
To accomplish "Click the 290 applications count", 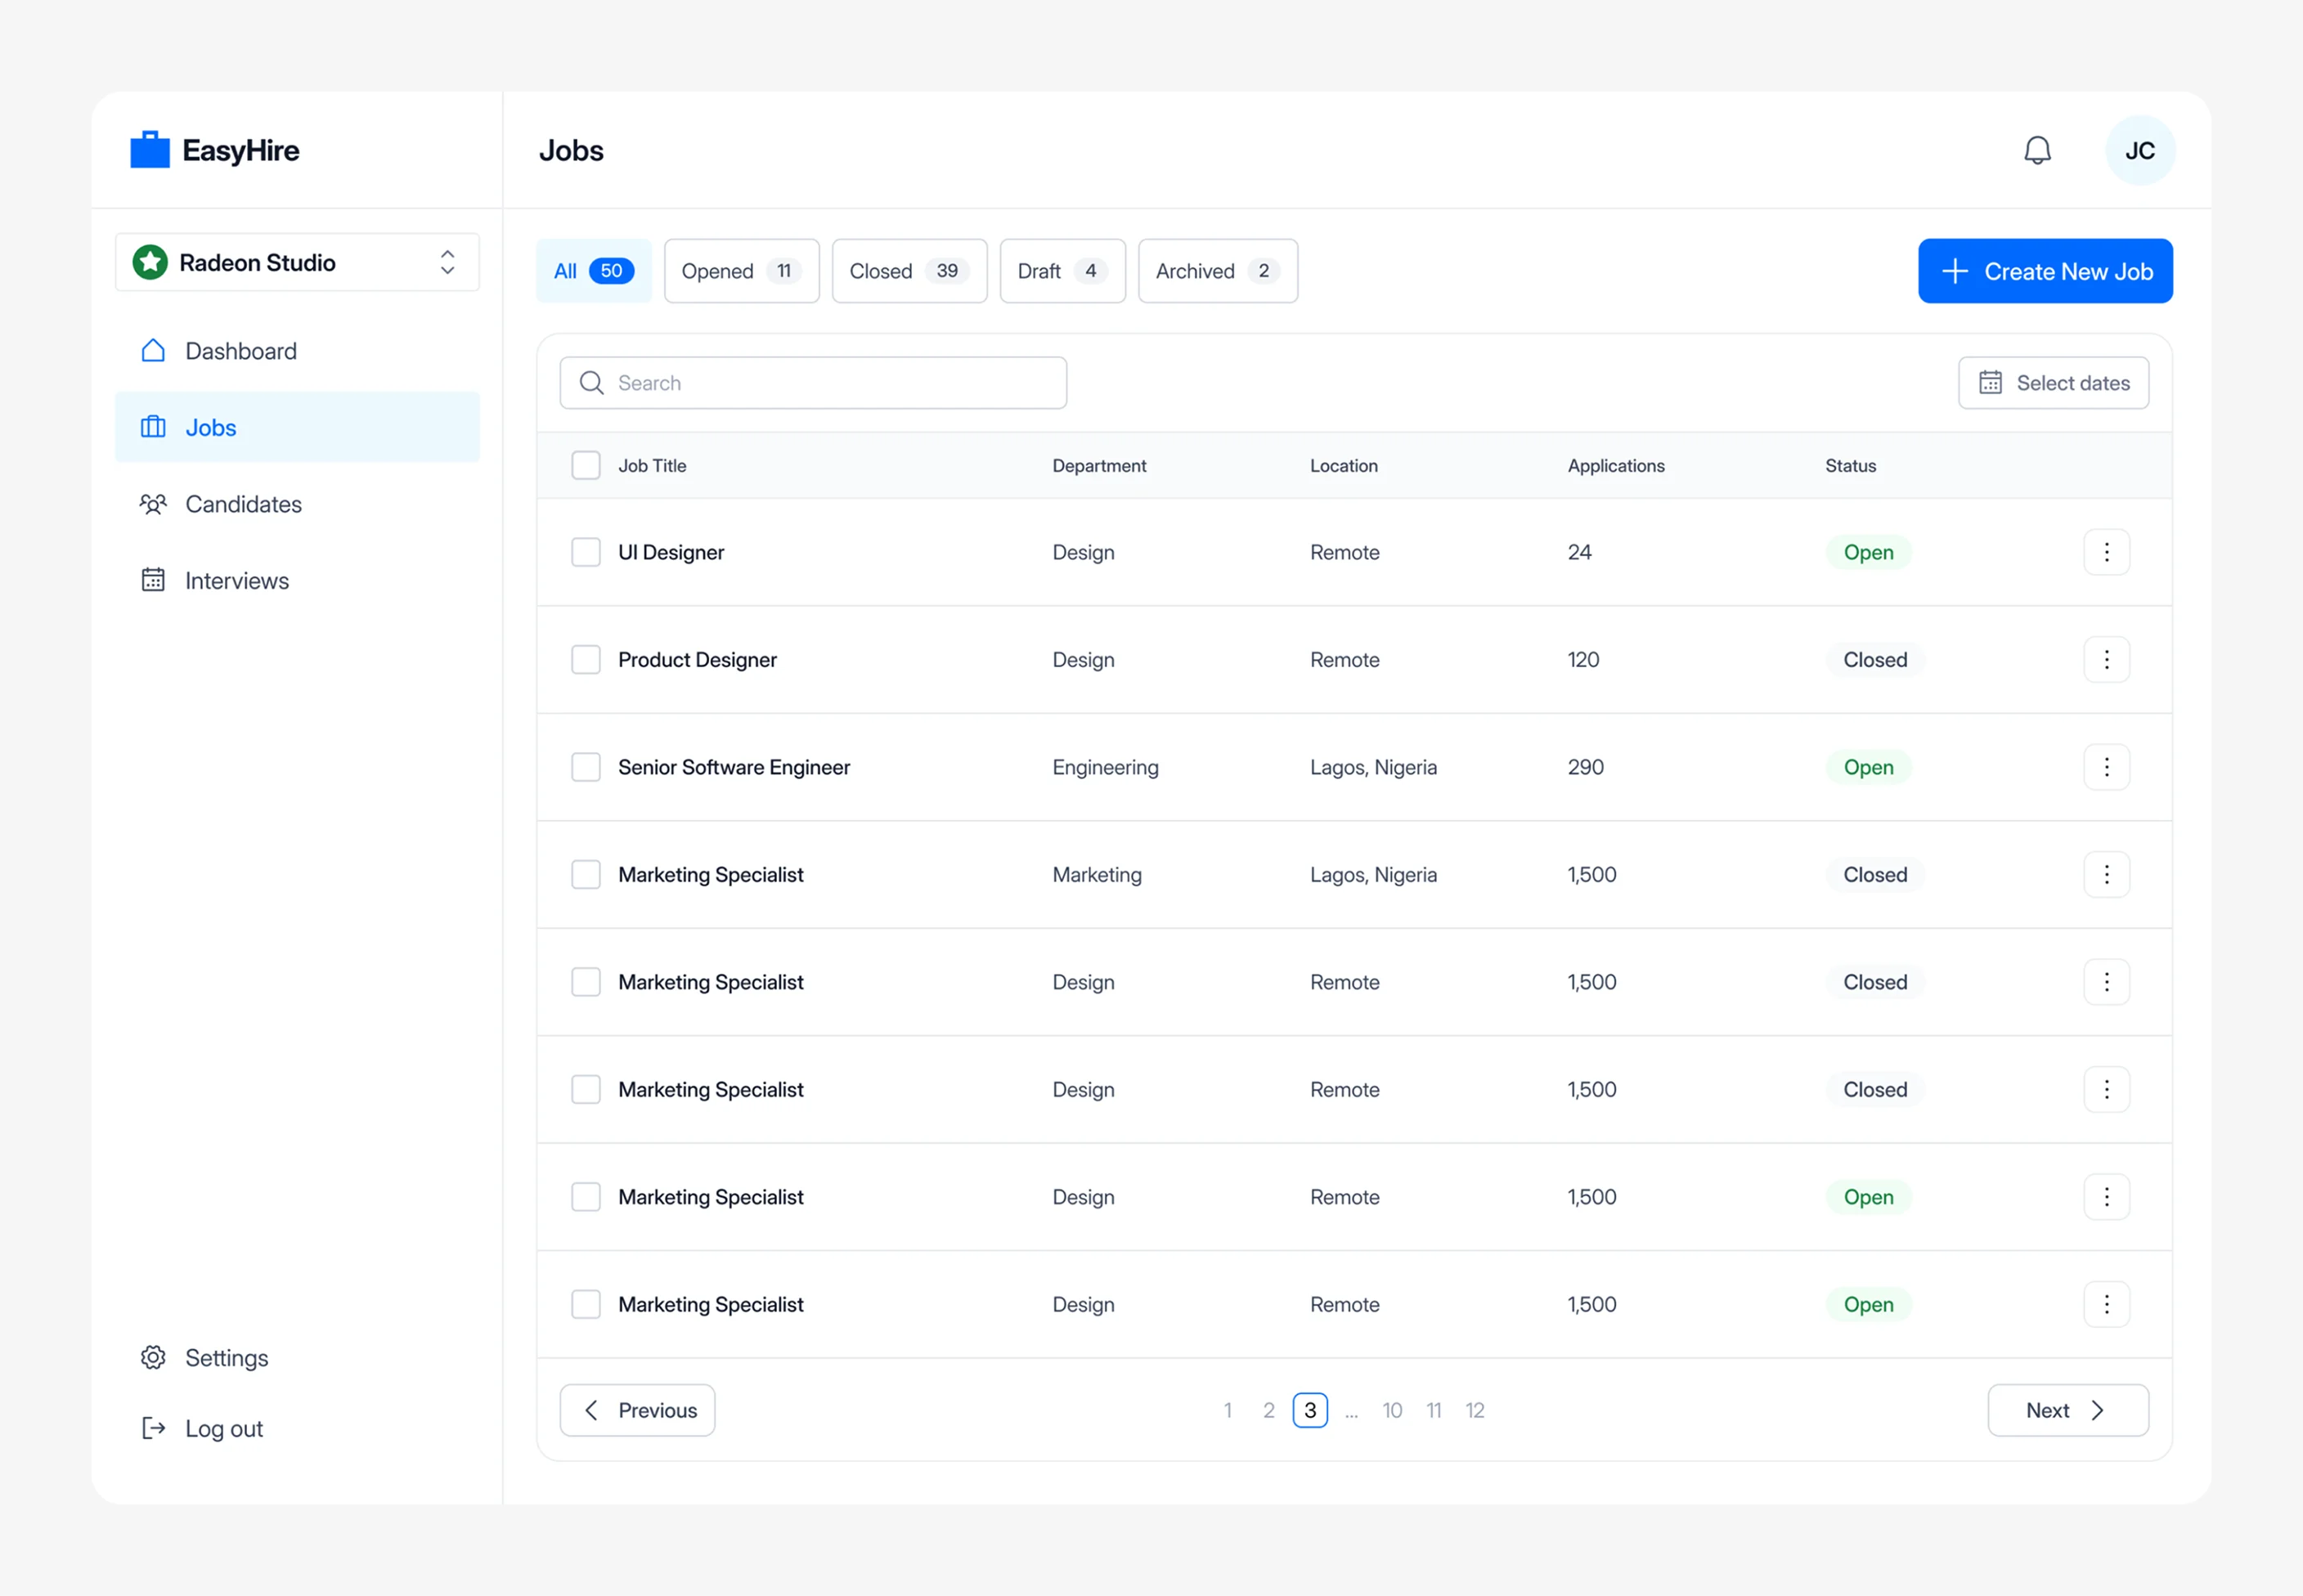I will click(1585, 767).
